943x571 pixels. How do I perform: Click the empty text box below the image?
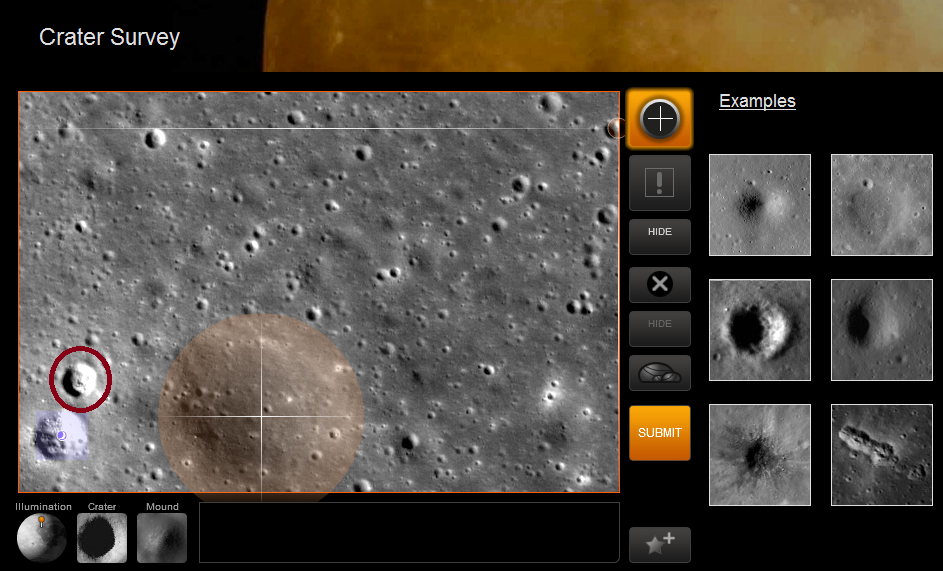pyautogui.click(x=409, y=532)
